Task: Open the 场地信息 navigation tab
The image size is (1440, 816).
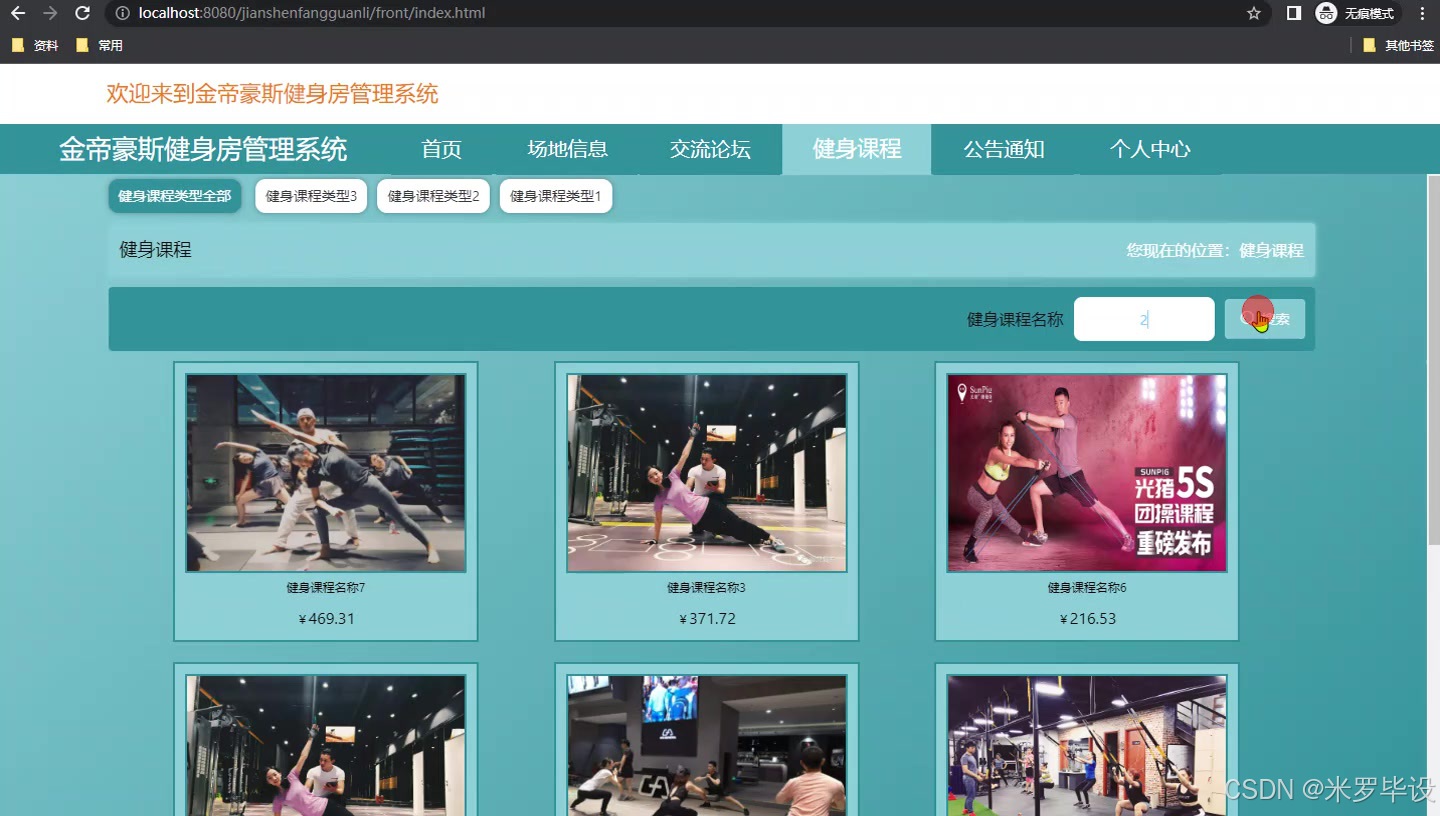Action: [x=568, y=149]
